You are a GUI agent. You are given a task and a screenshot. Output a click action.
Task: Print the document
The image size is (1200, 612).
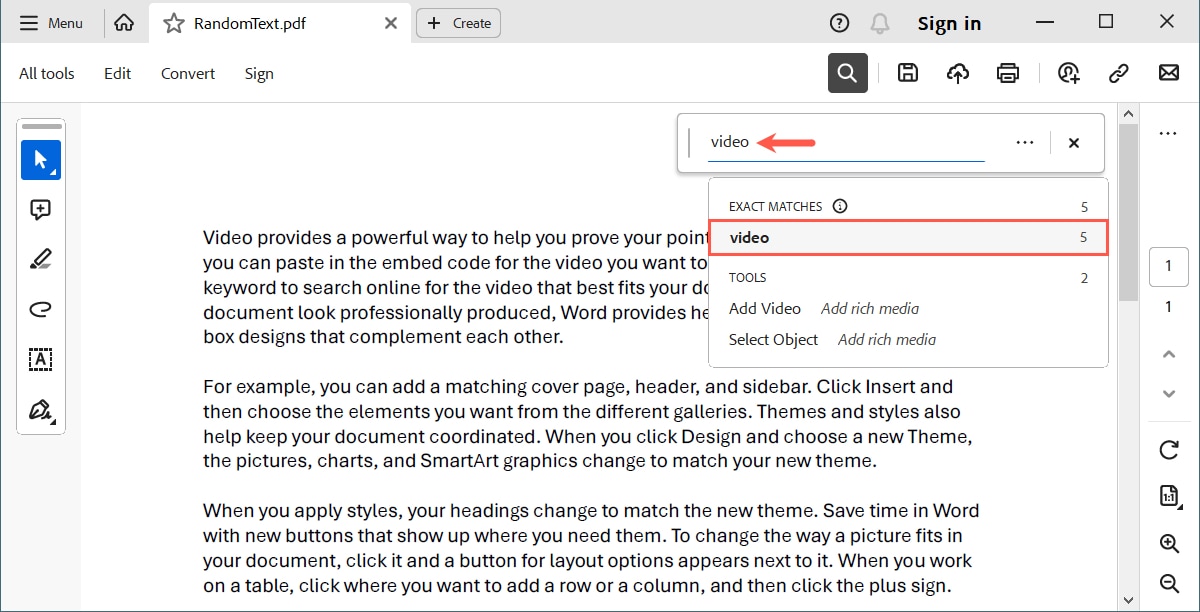point(1008,72)
